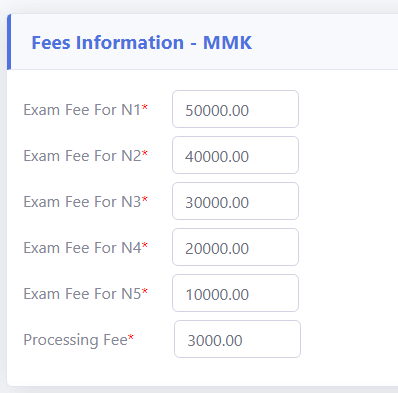398x393 pixels.
Task: Click the "Processing Fee" label
Action: pyautogui.click(x=75, y=340)
